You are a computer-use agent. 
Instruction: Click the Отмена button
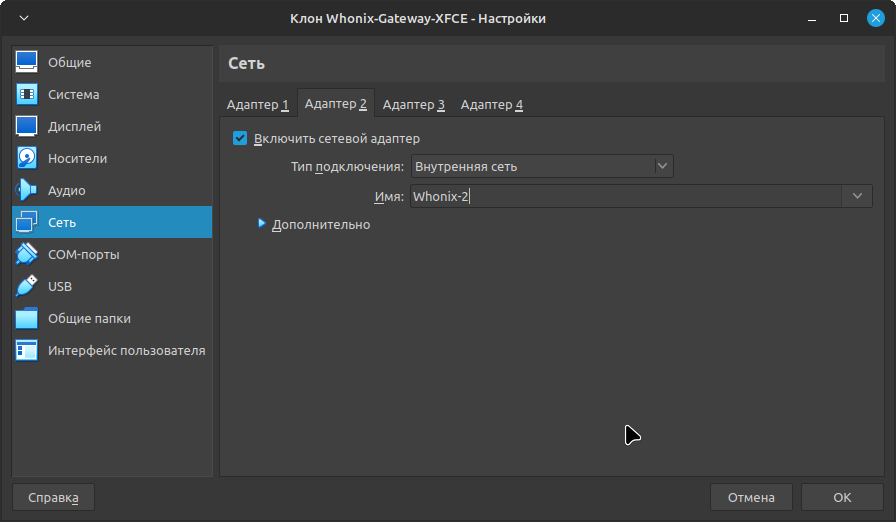tap(750, 497)
